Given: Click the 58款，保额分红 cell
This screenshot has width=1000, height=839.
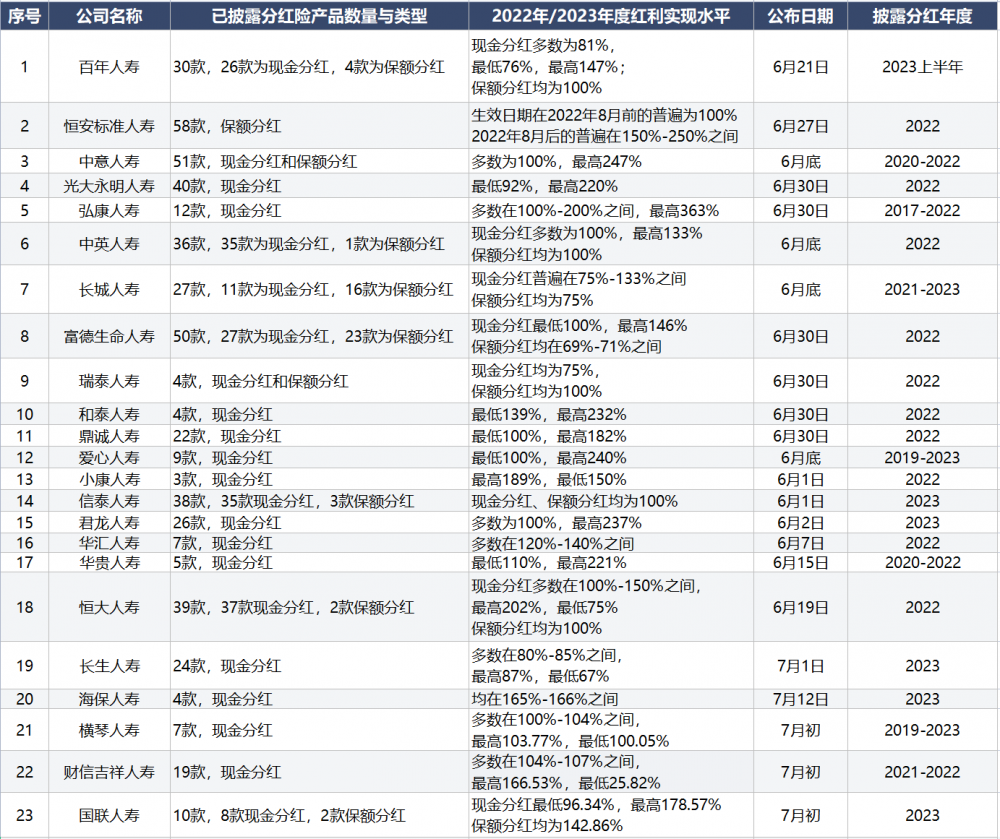Looking at the screenshot, I should pyautogui.click(x=319, y=126).
